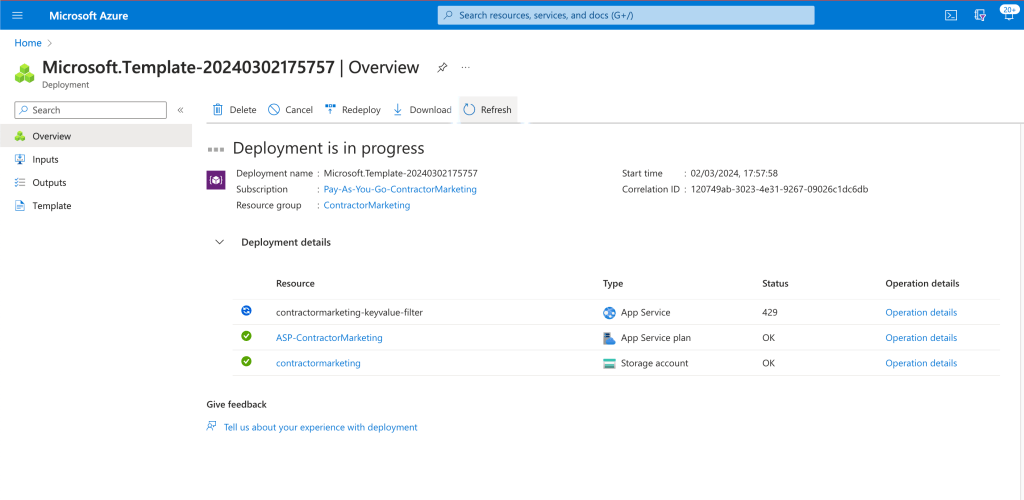Open ContractorMarketing resource group link

tap(367, 205)
